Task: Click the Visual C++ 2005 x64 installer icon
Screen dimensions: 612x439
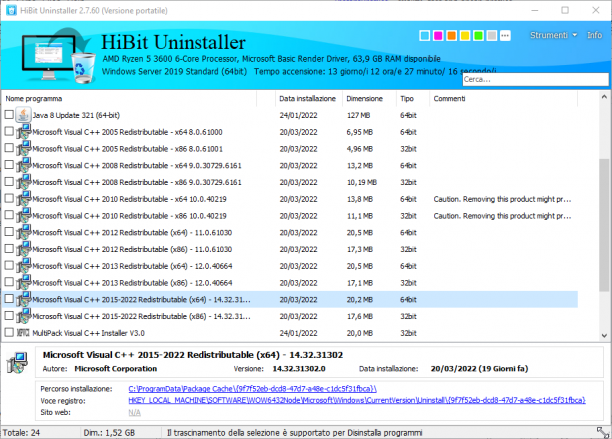Action: (23, 132)
